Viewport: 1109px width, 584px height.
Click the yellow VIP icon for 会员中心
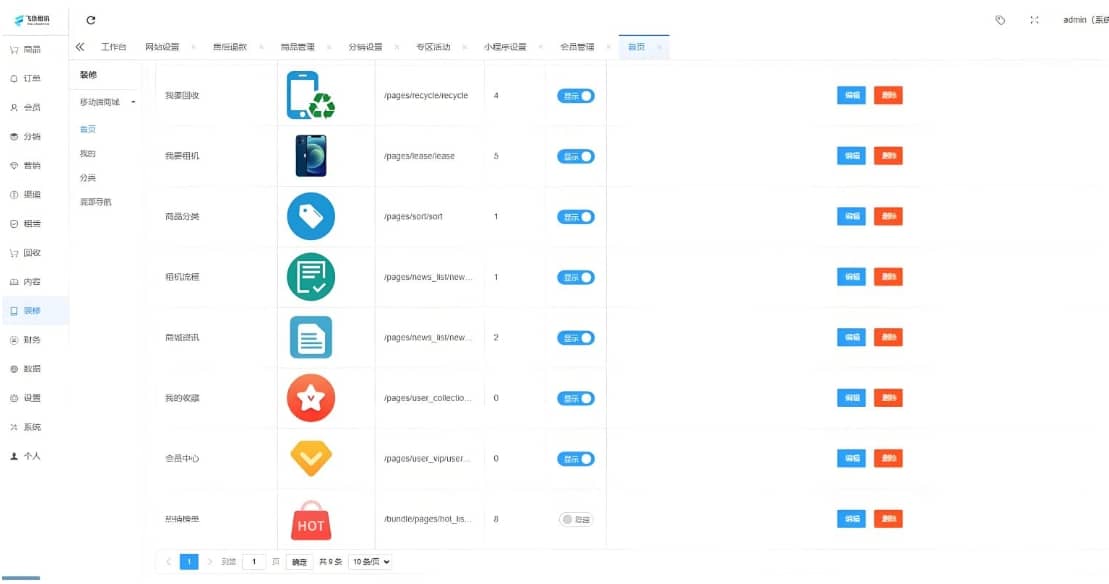point(311,458)
